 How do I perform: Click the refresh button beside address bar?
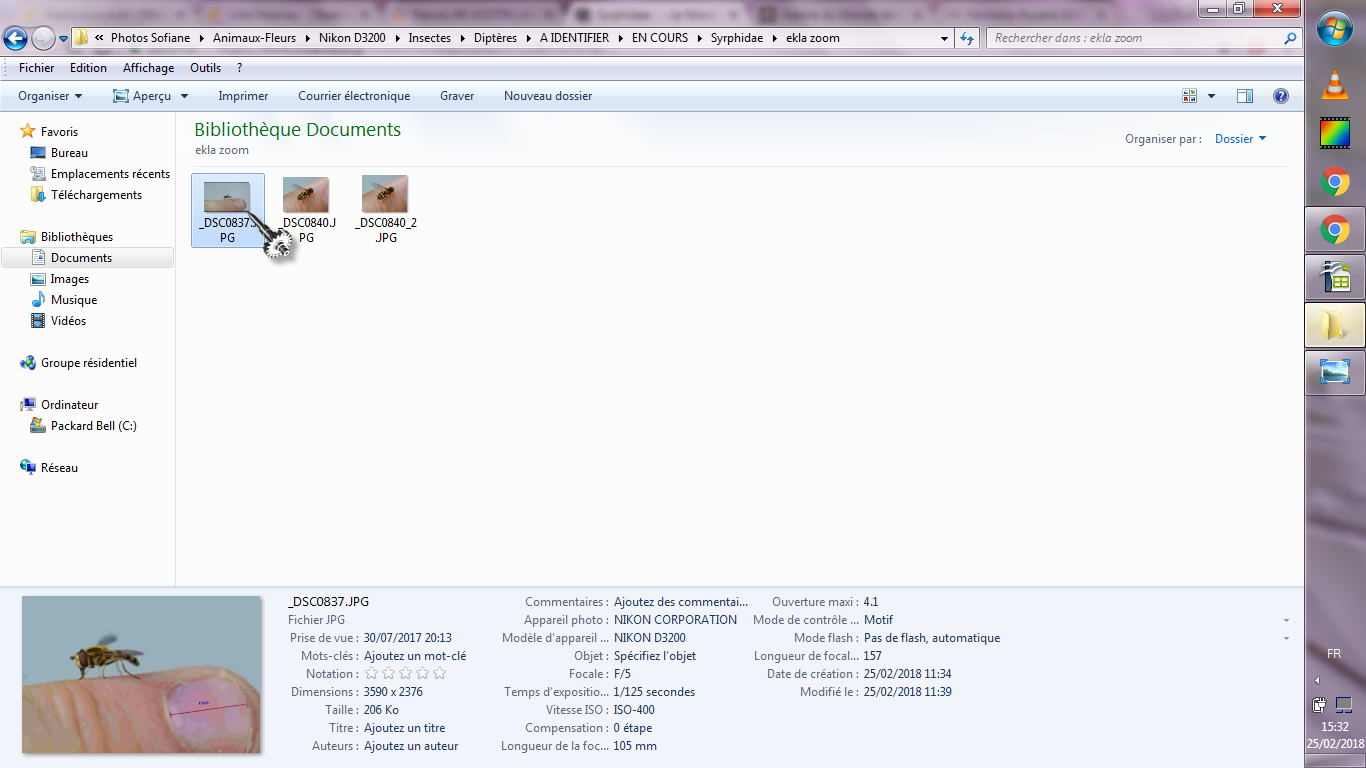click(x=967, y=38)
